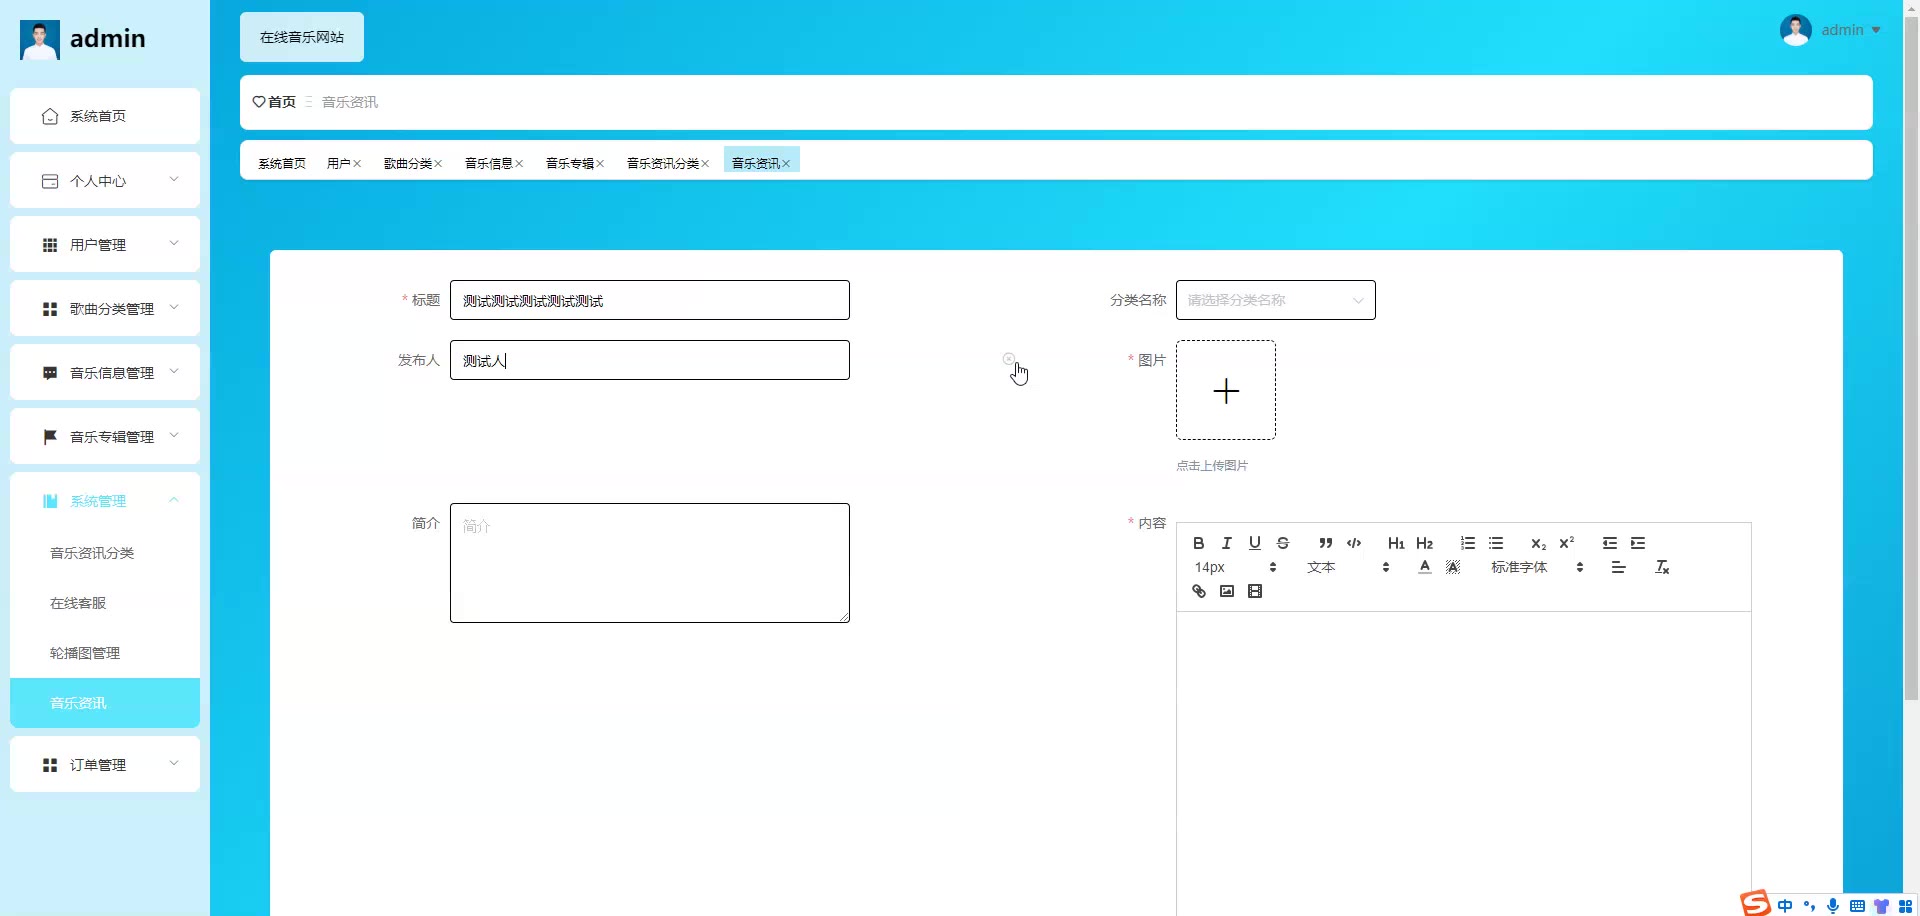Close the 用户 tab
This screenshot has width=1920, height=916.
[x=357, y=164]
